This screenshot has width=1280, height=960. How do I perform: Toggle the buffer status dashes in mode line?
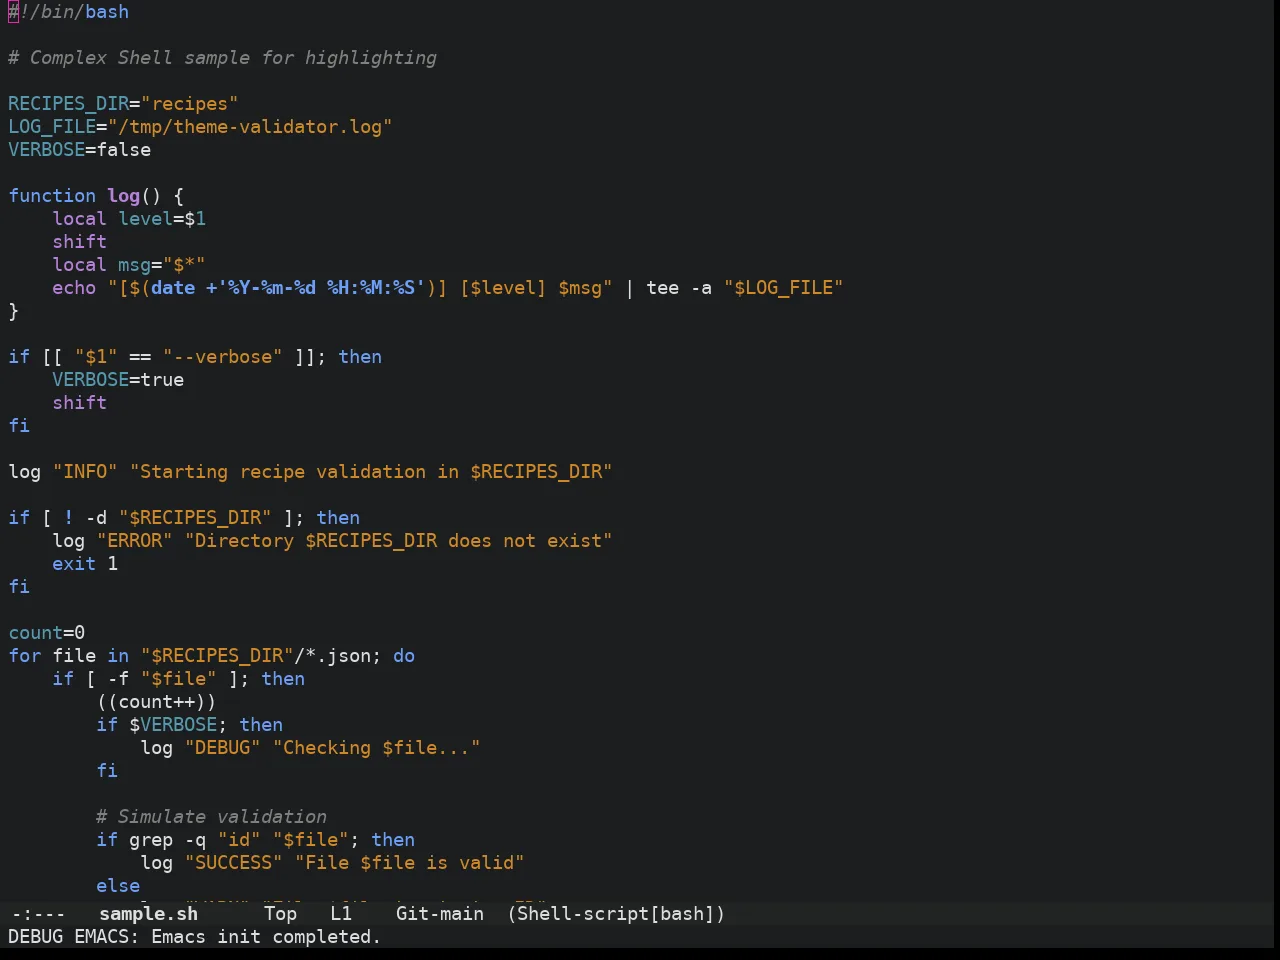[x=38, y=914]
